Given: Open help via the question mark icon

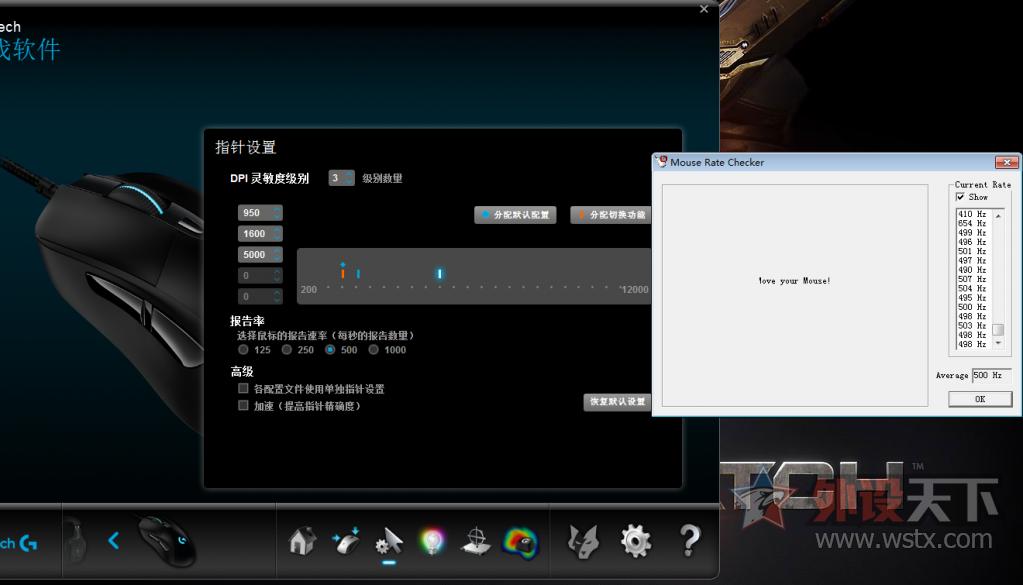Looking at the screenshot, I should tap(689, 541).
